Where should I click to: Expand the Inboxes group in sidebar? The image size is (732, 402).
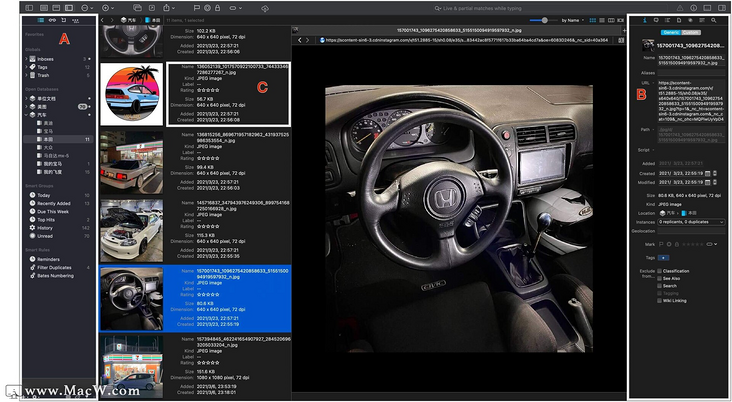point(26,59)
